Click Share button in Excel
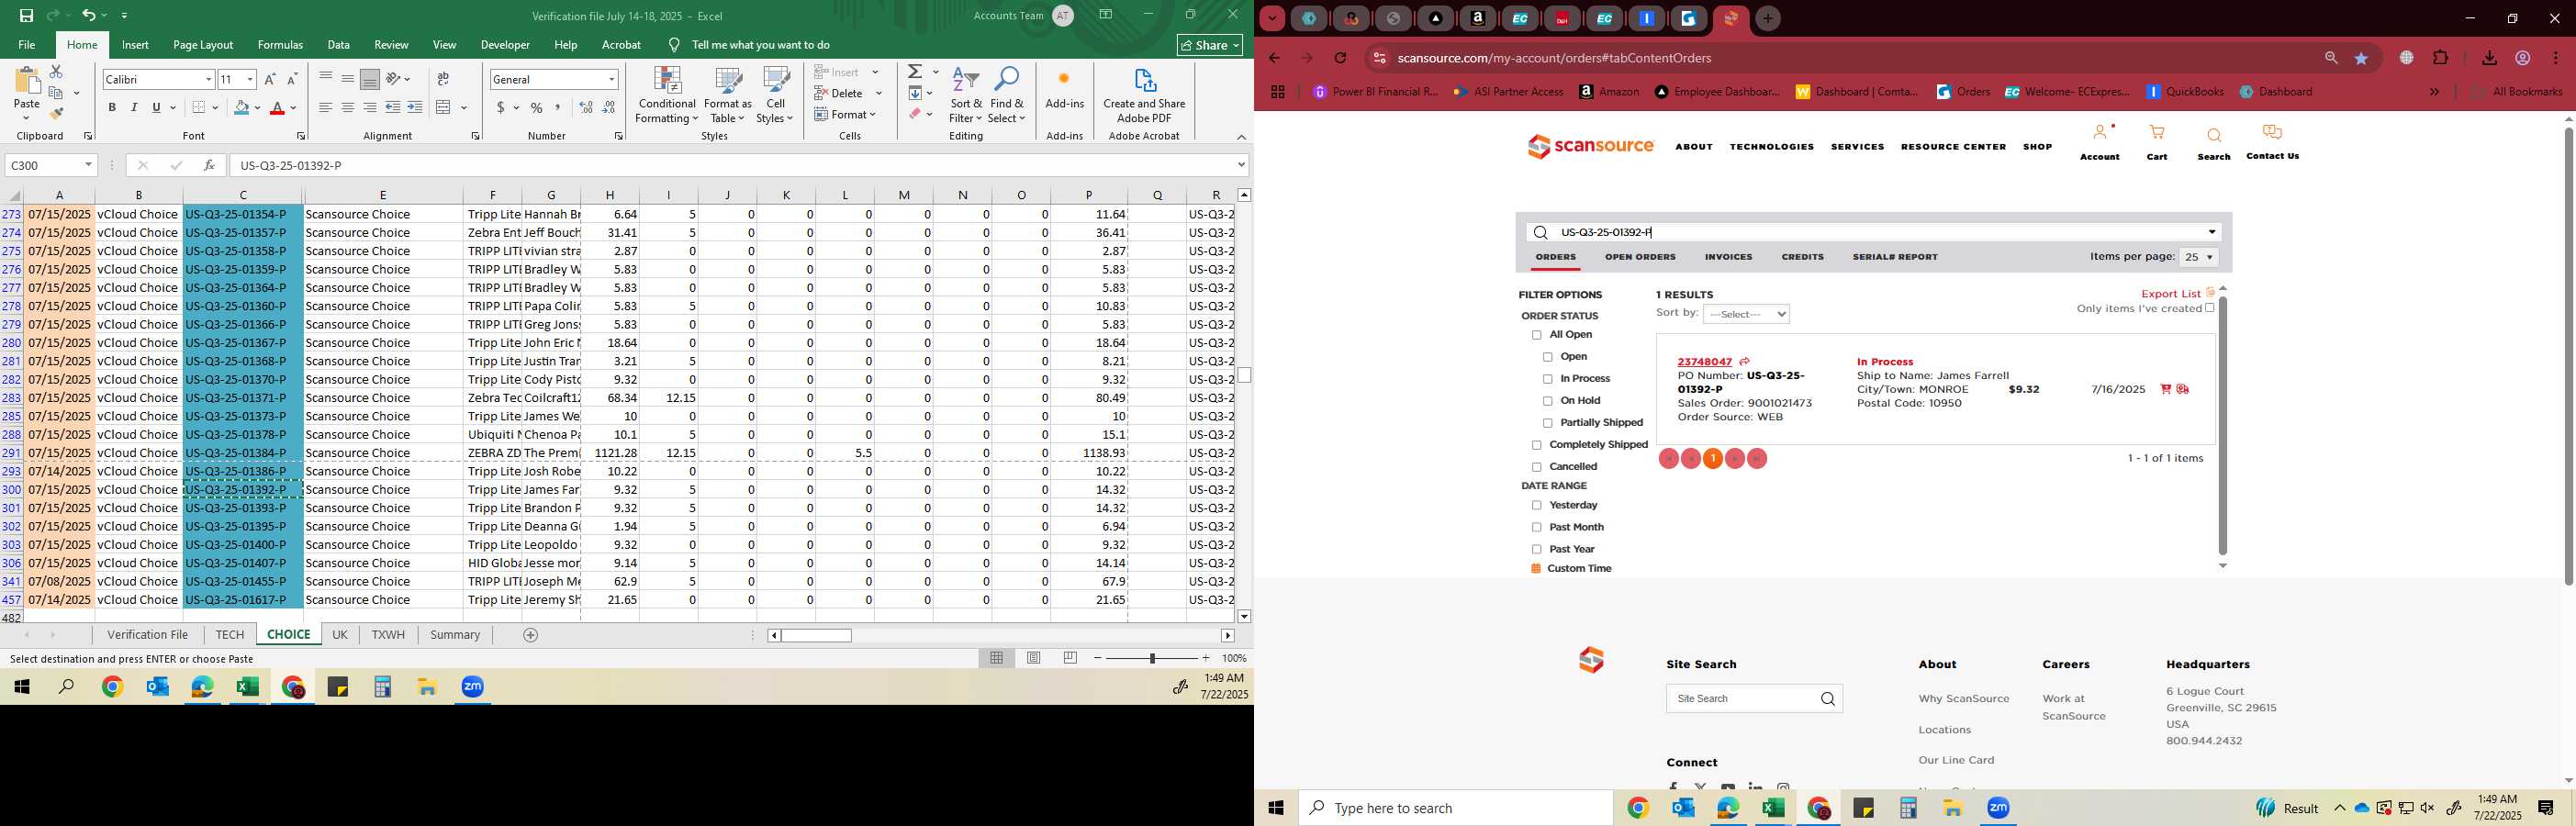The width and height of the screenshot is (2576, 826). [x=1209, y=45]
